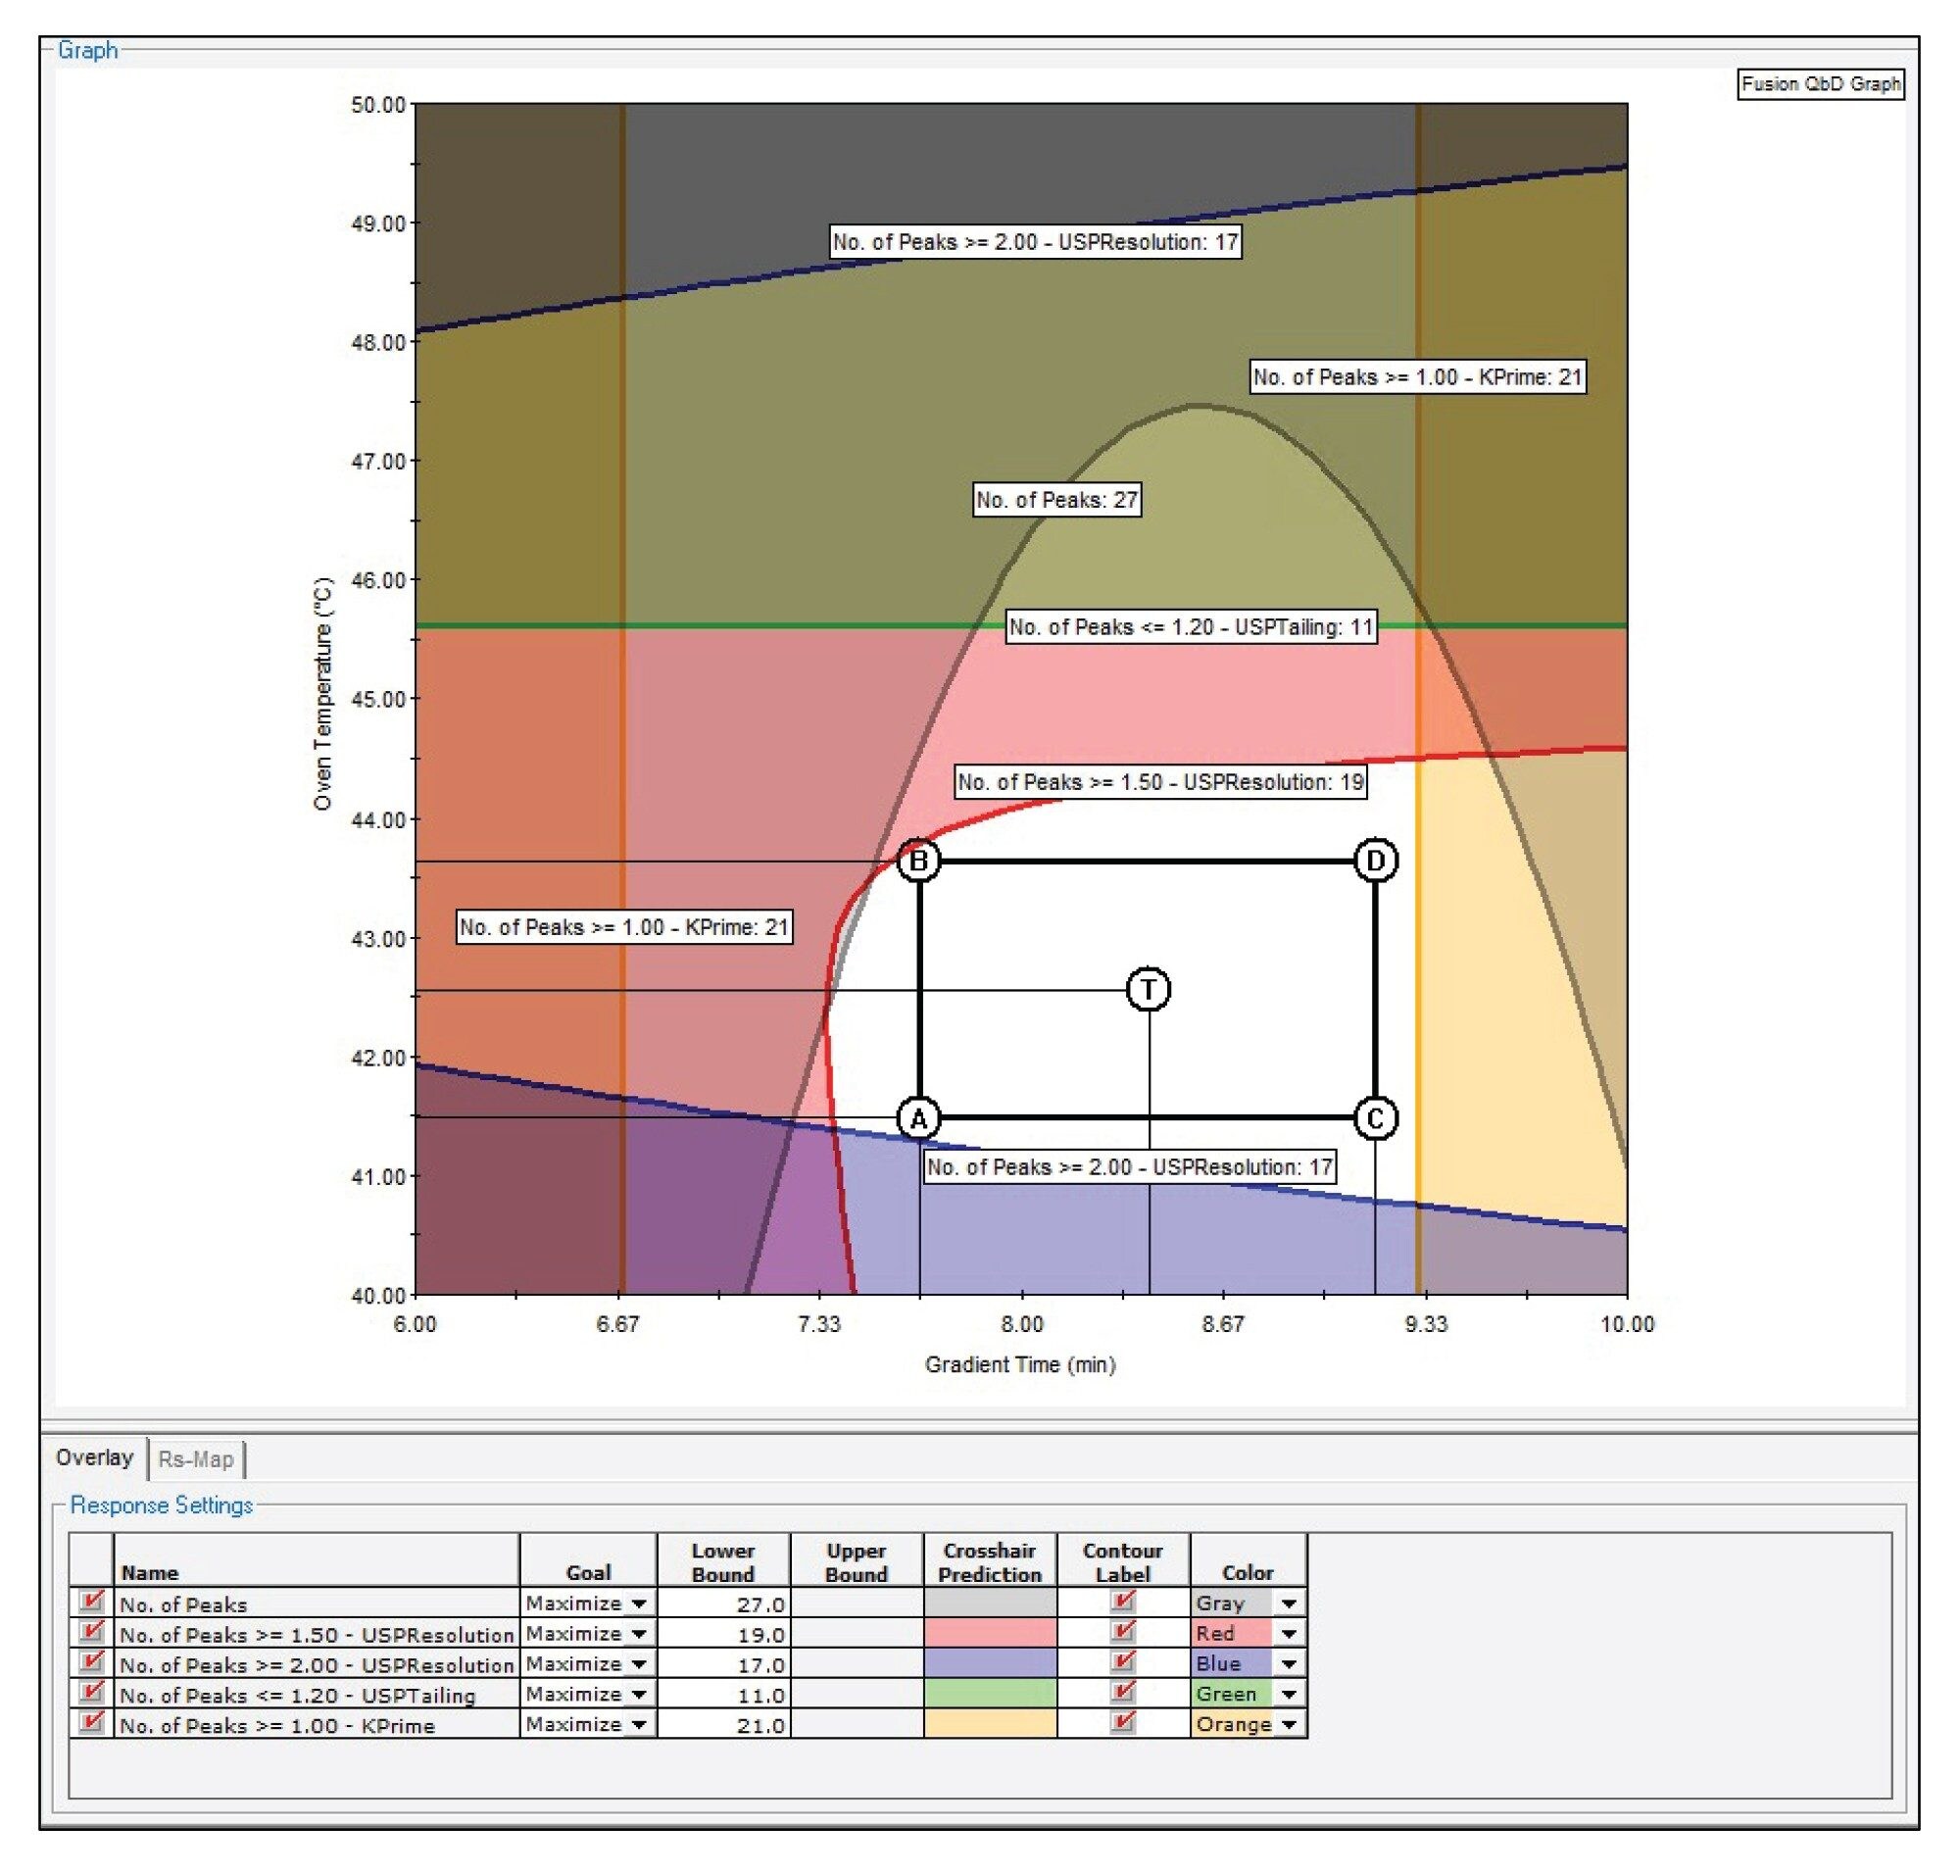Click the USPResolution: 19 contour label
1960x1876 pixels.
tap(1160, 782)
